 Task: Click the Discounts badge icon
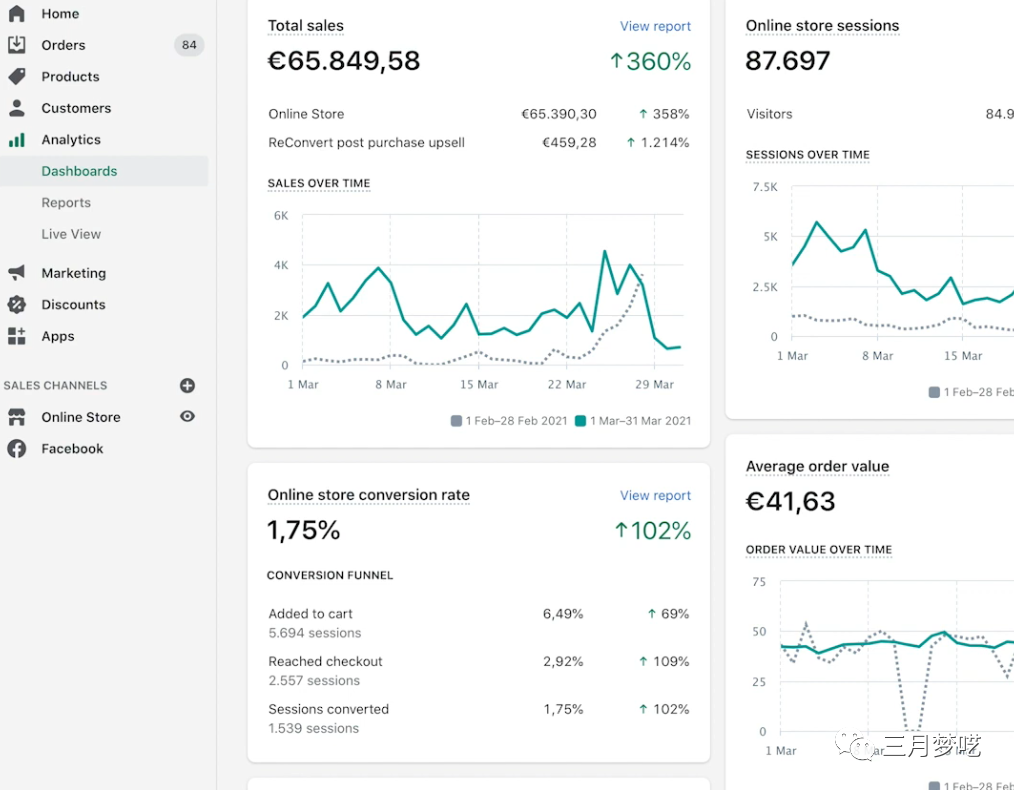point(17,305)
